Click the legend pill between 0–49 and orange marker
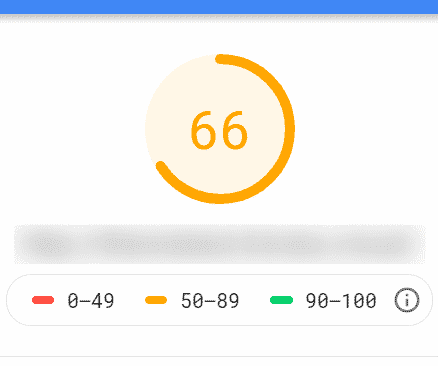The image size is (438, 366). pos(129,300)
